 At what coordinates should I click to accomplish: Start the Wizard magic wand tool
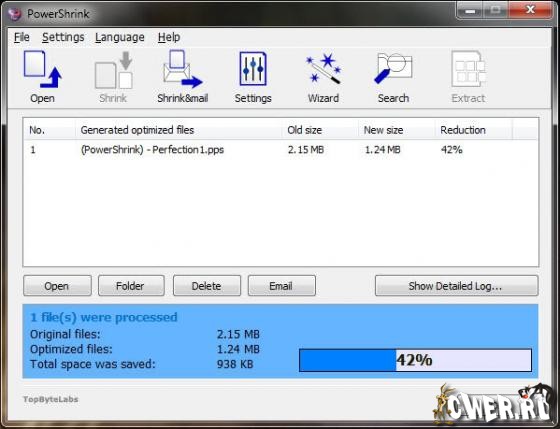point(323,77)
